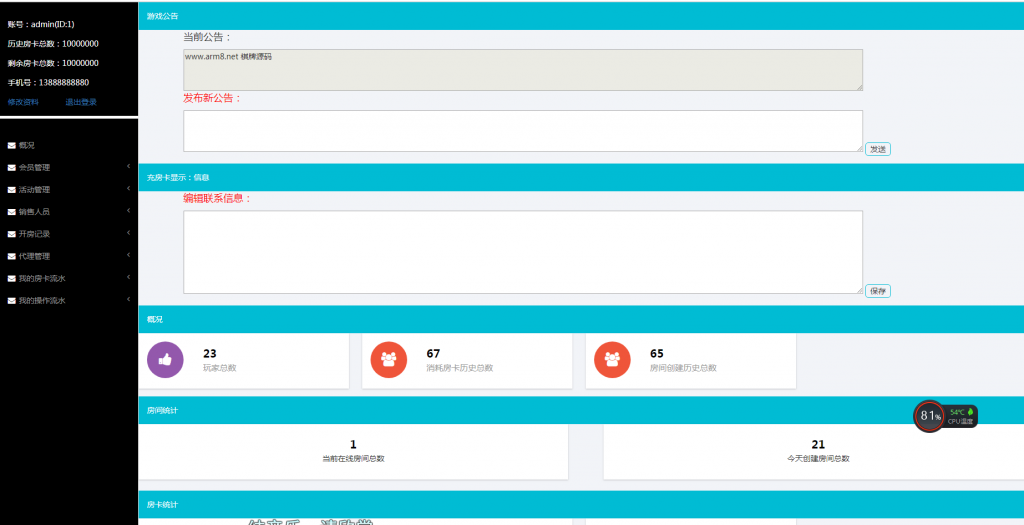Open the 代理管理 sidebar menu item
The height and width of the screenshot is (525, 1024).
[x=69, y=257]
